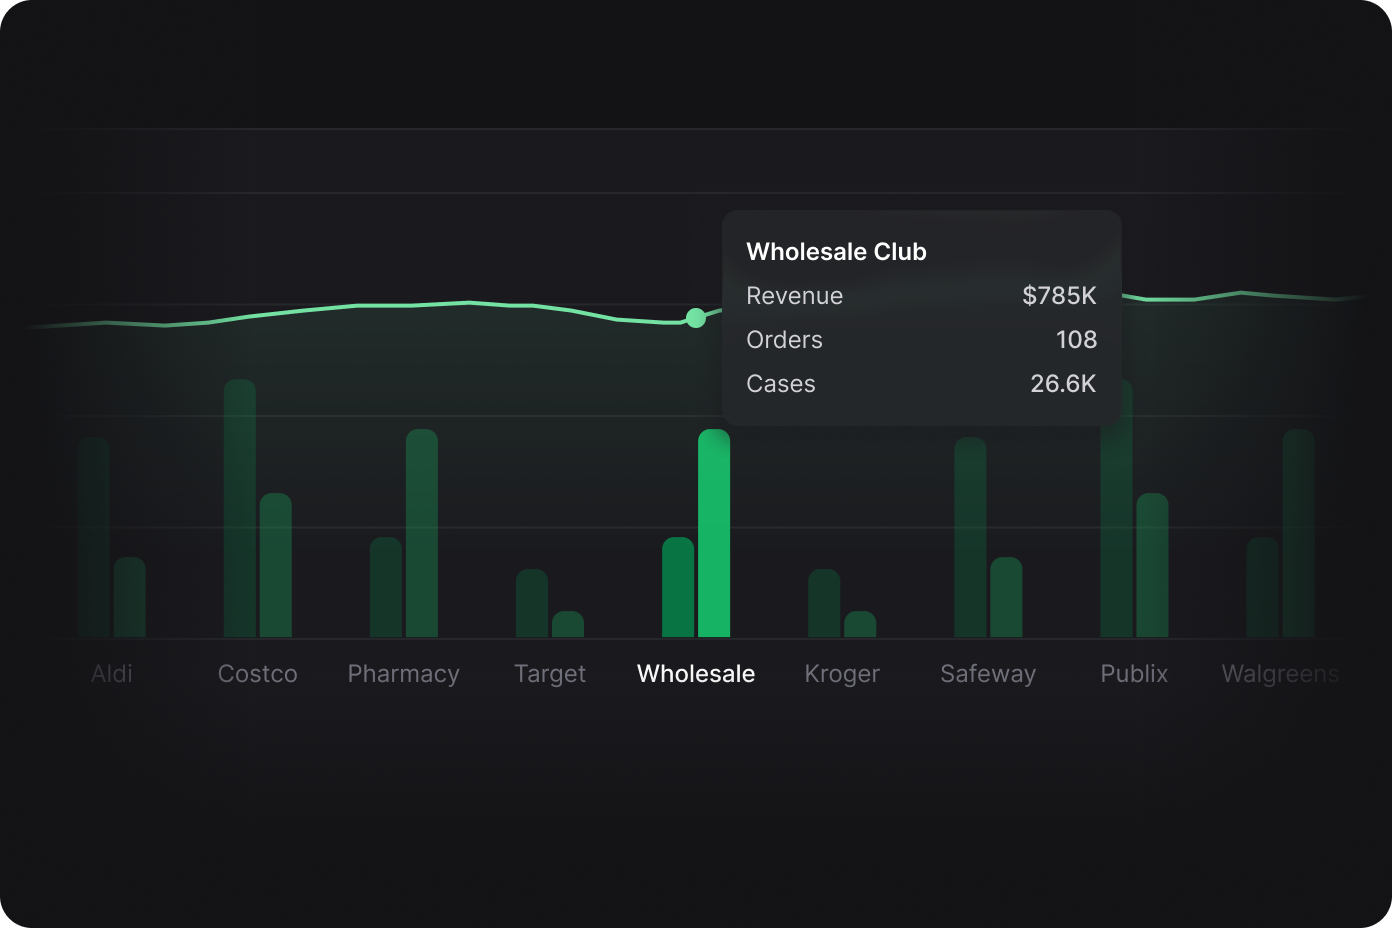This screenshot has height=928, width=1392.
Task: Click the shorter Costco bar
Action: coord(276,565)
